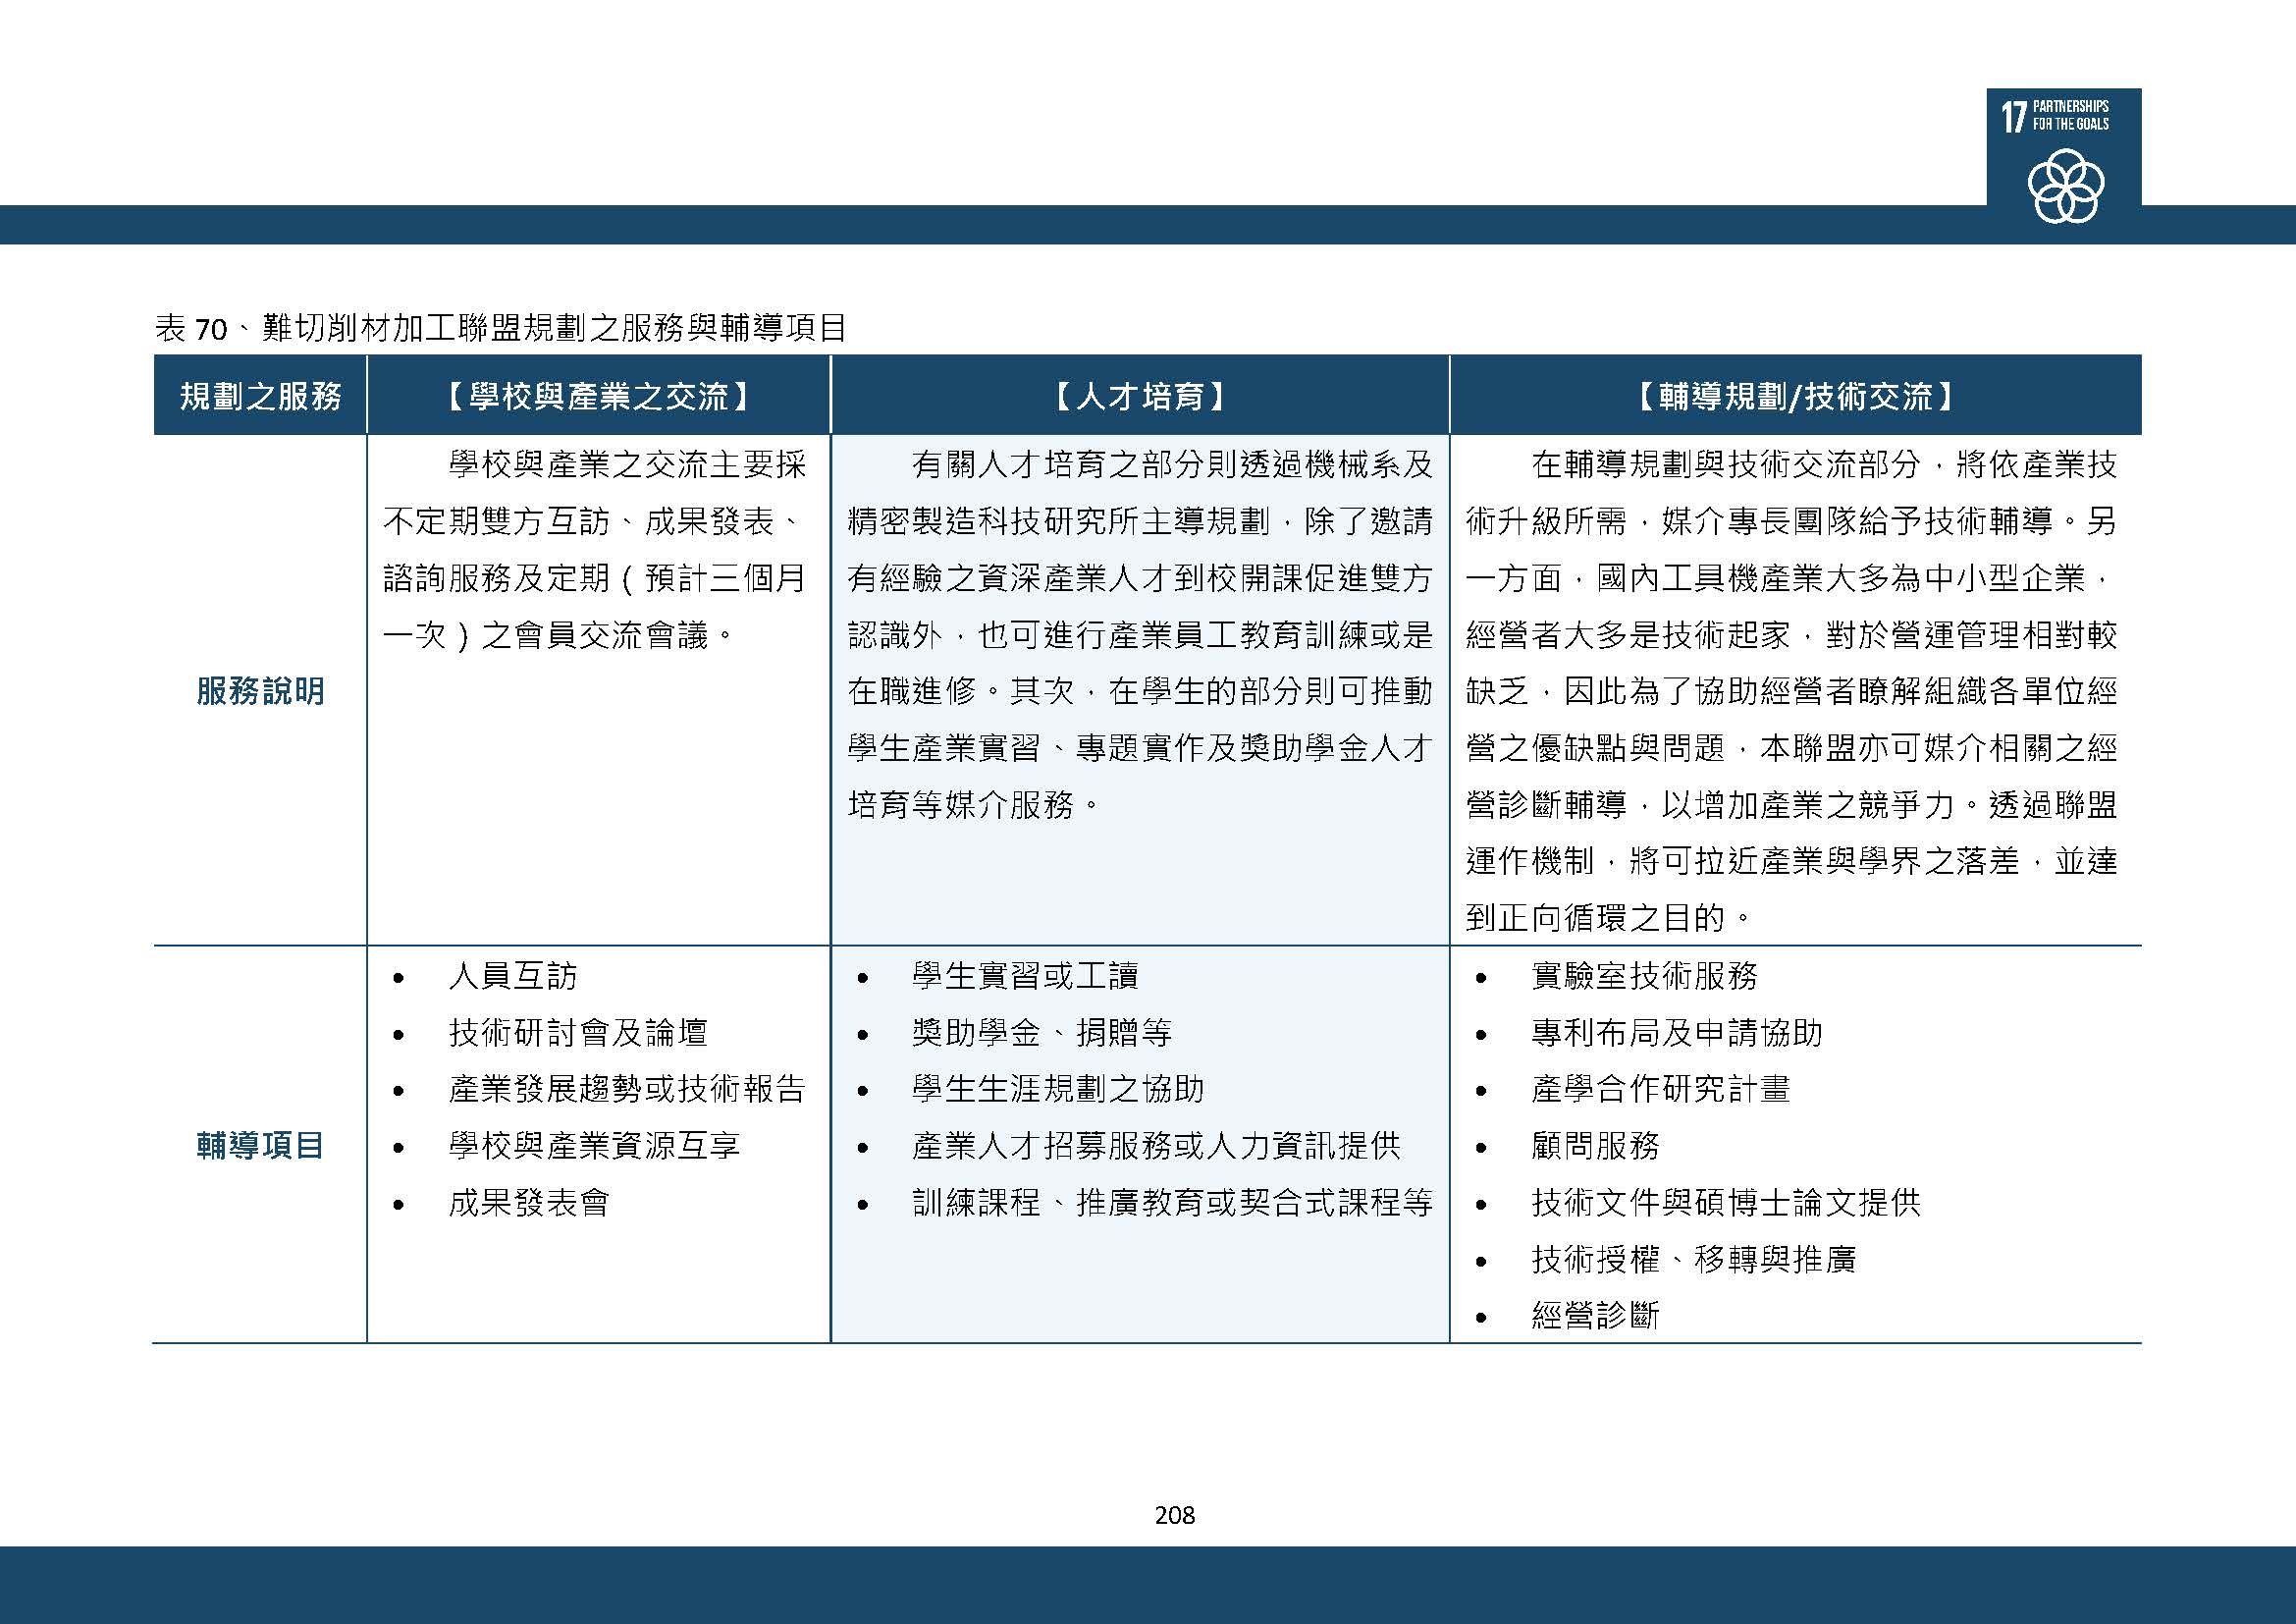The width and height of the screenshot is (2296, 1624).
Task: Click the bullet item 產業人才招募服務或人力資訊提供
Action: (x=1156, y=1145)
